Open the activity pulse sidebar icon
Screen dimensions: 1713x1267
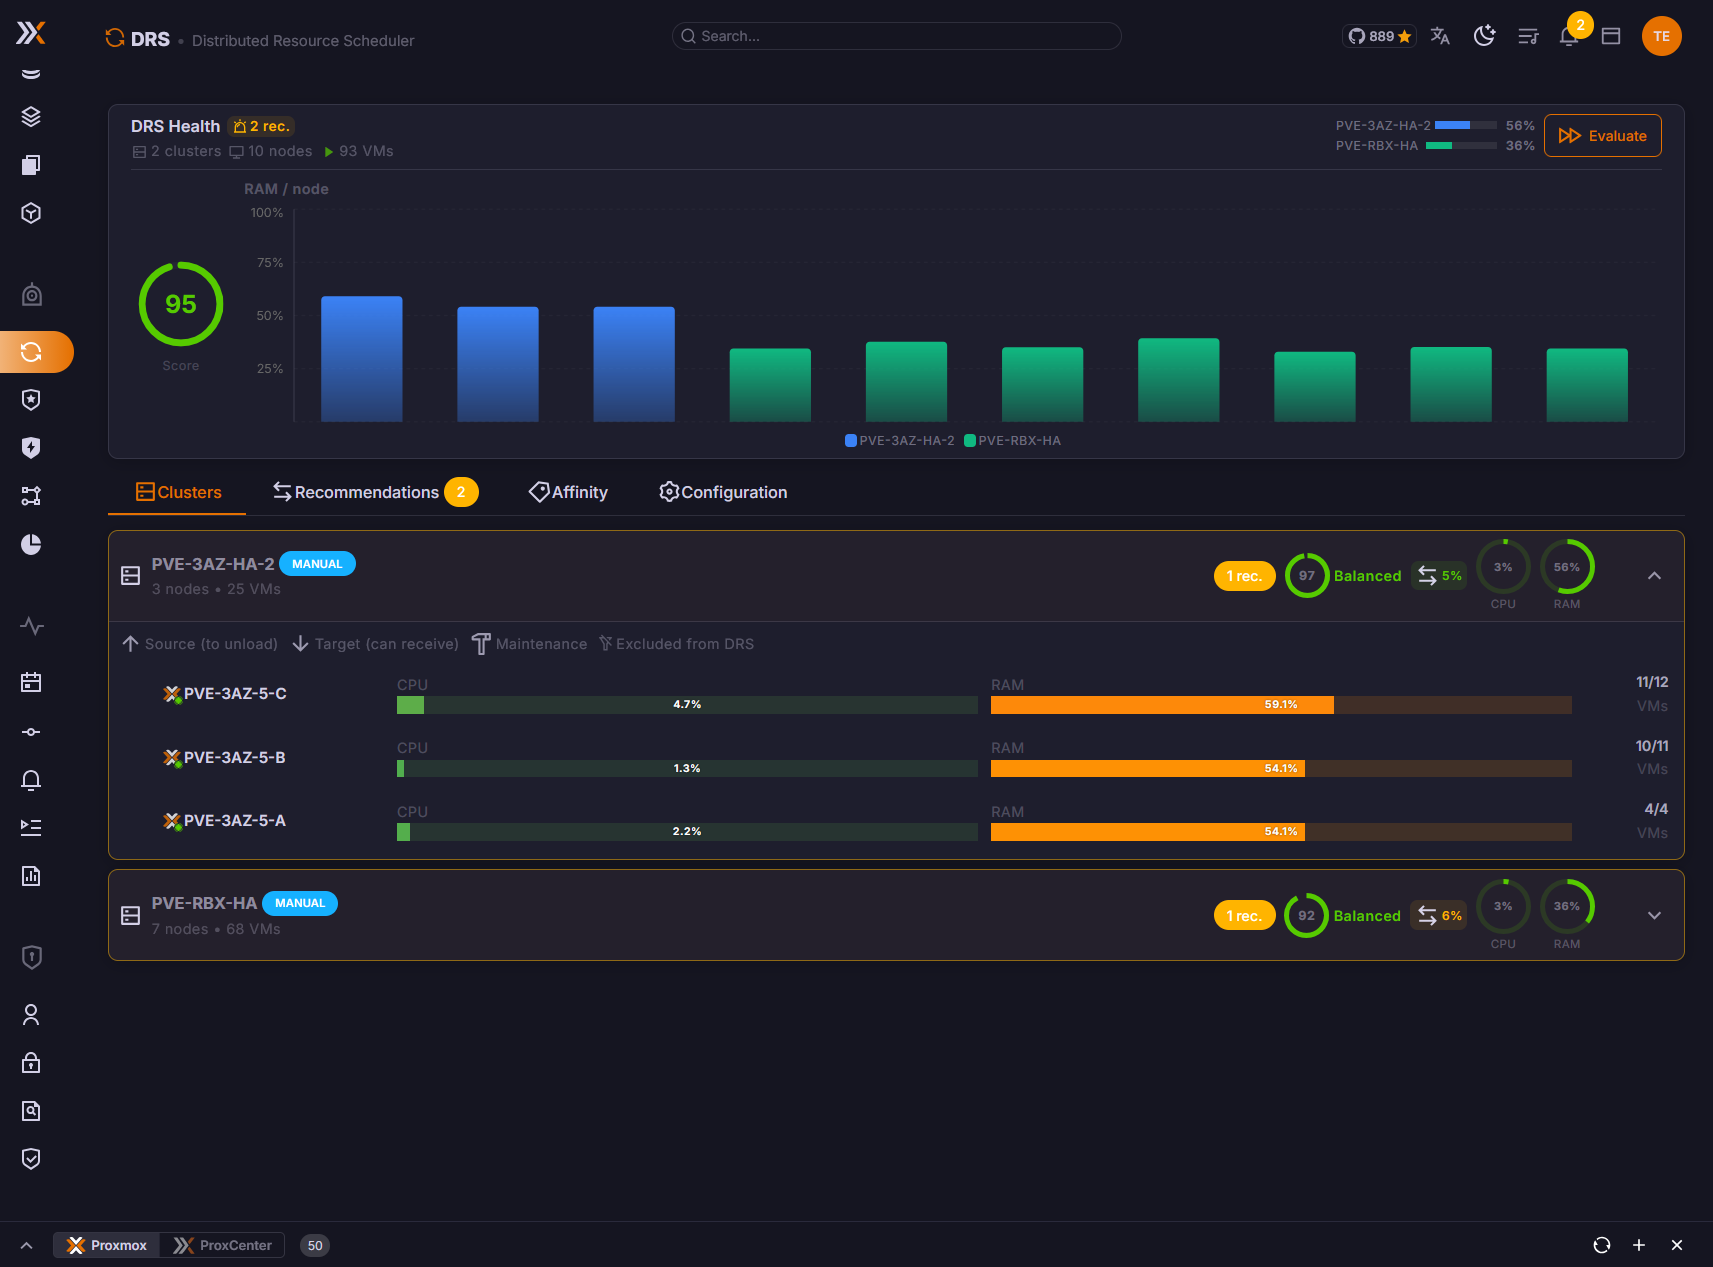pyautogui.click(x=31, y=626)
